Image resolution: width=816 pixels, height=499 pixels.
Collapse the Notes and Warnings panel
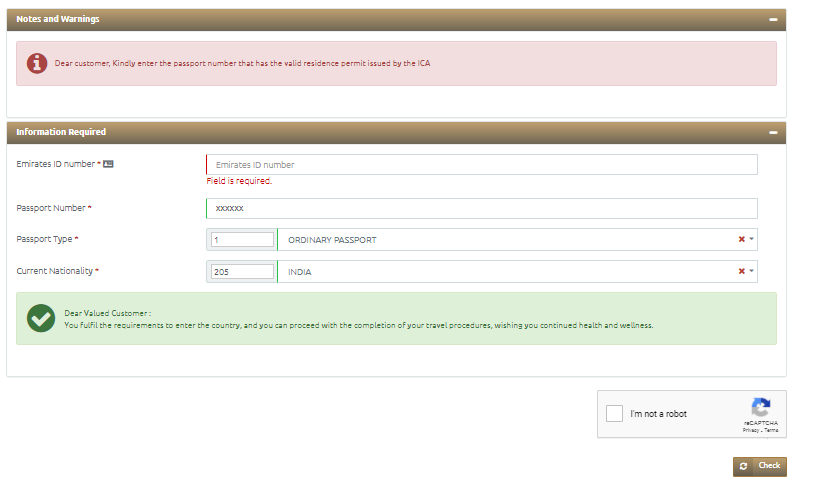click(773, 19)
